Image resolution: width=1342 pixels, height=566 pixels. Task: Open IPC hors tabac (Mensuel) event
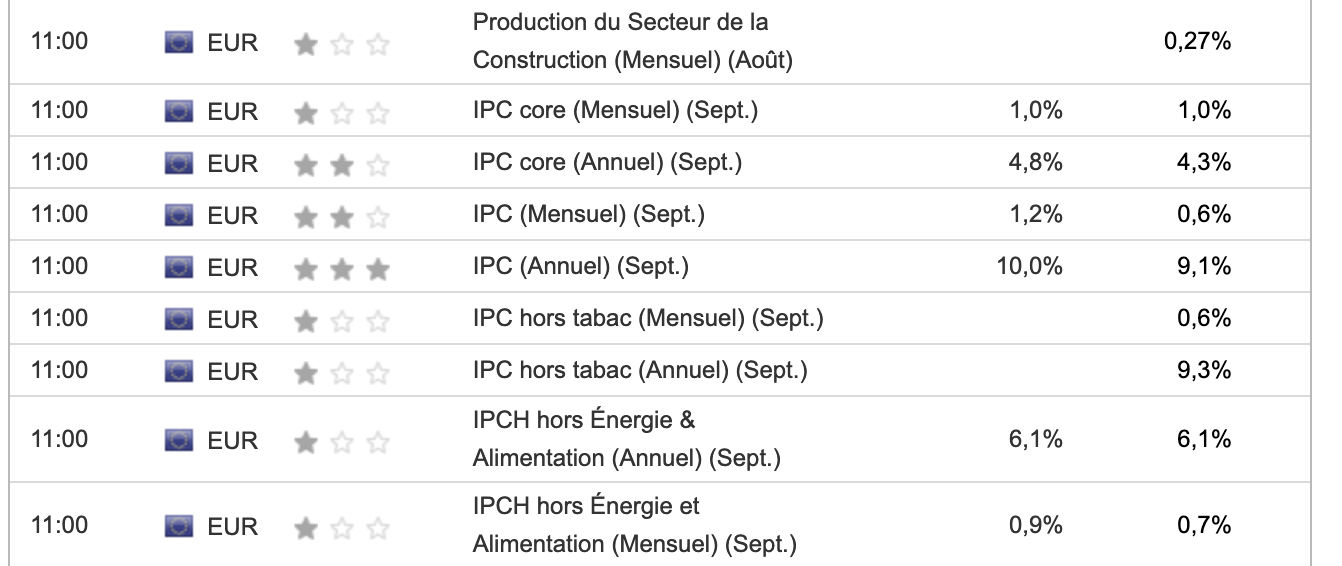coord(648,318)
